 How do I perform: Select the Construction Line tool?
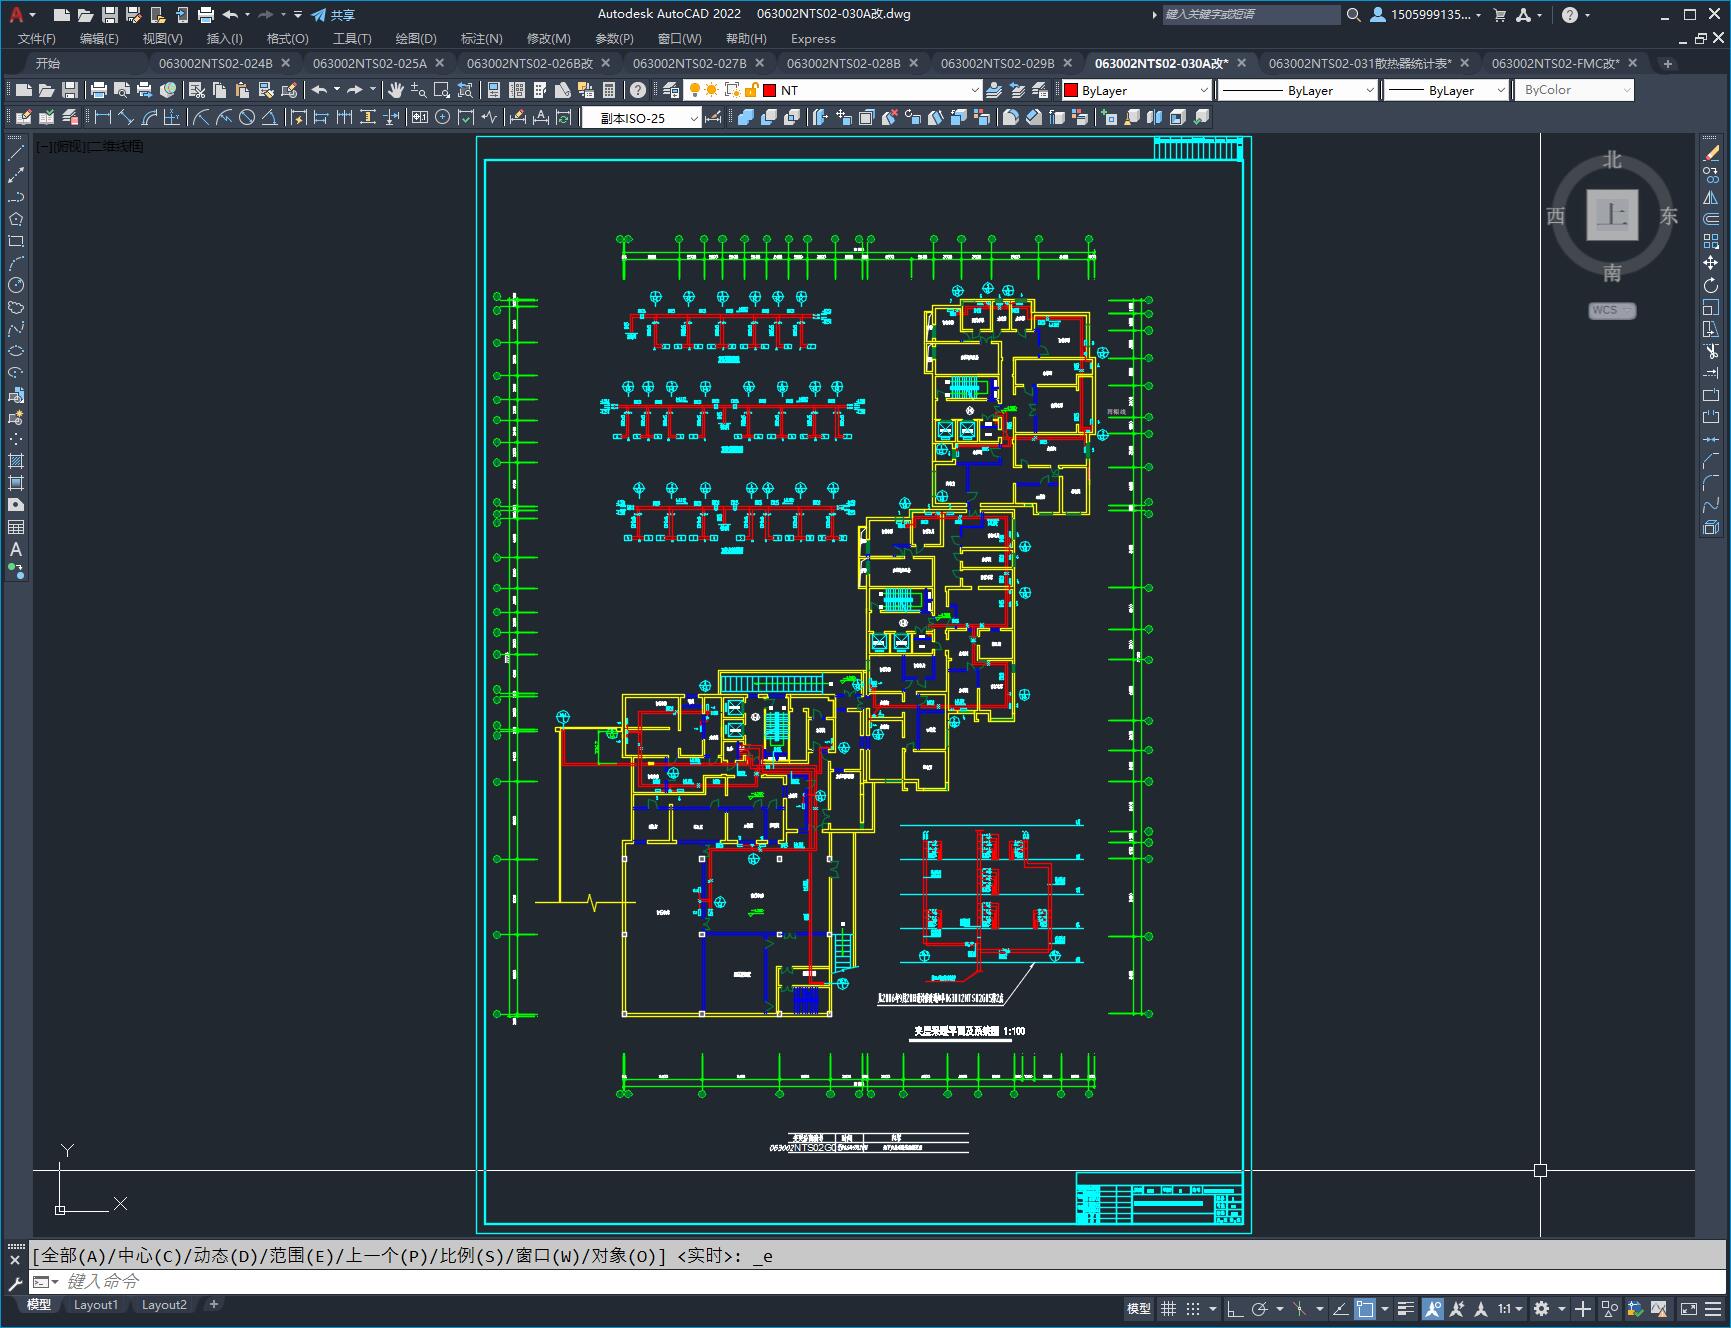[x=16, y=175]
